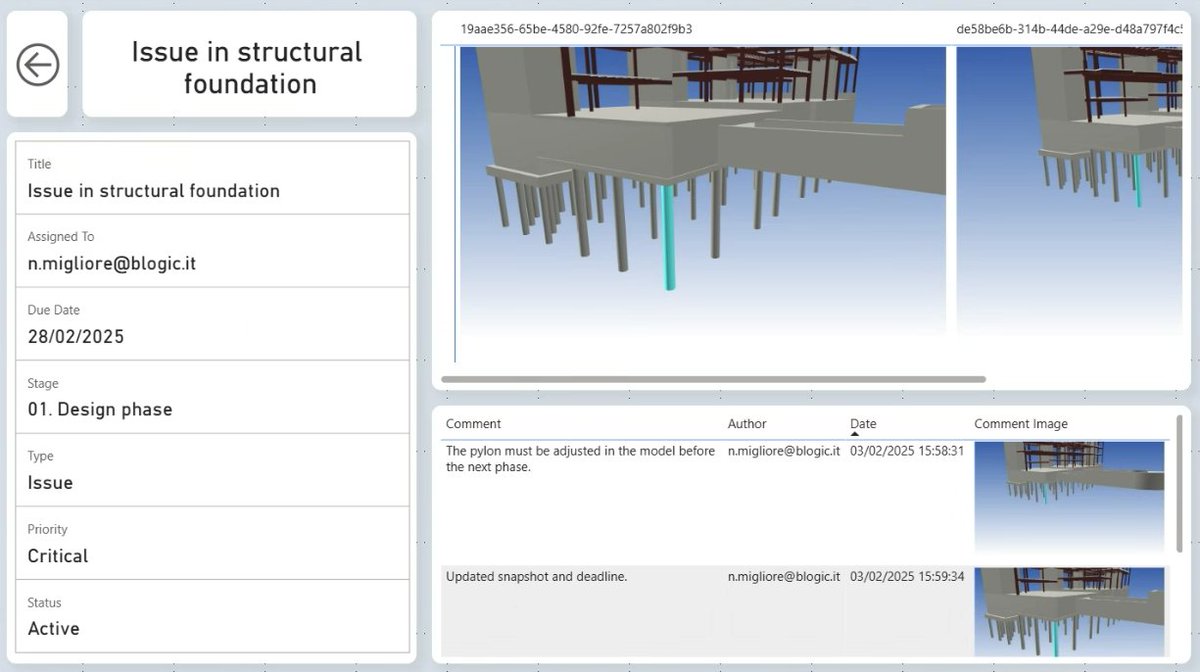View the first comment's image thumbnail

click(x=1069, y=498)
